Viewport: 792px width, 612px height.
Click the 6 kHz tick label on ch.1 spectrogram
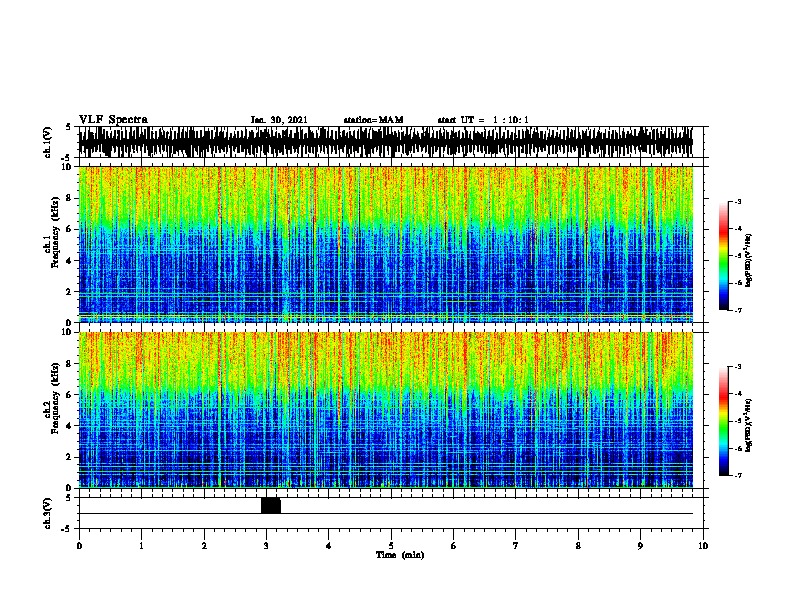click(69, 229)
